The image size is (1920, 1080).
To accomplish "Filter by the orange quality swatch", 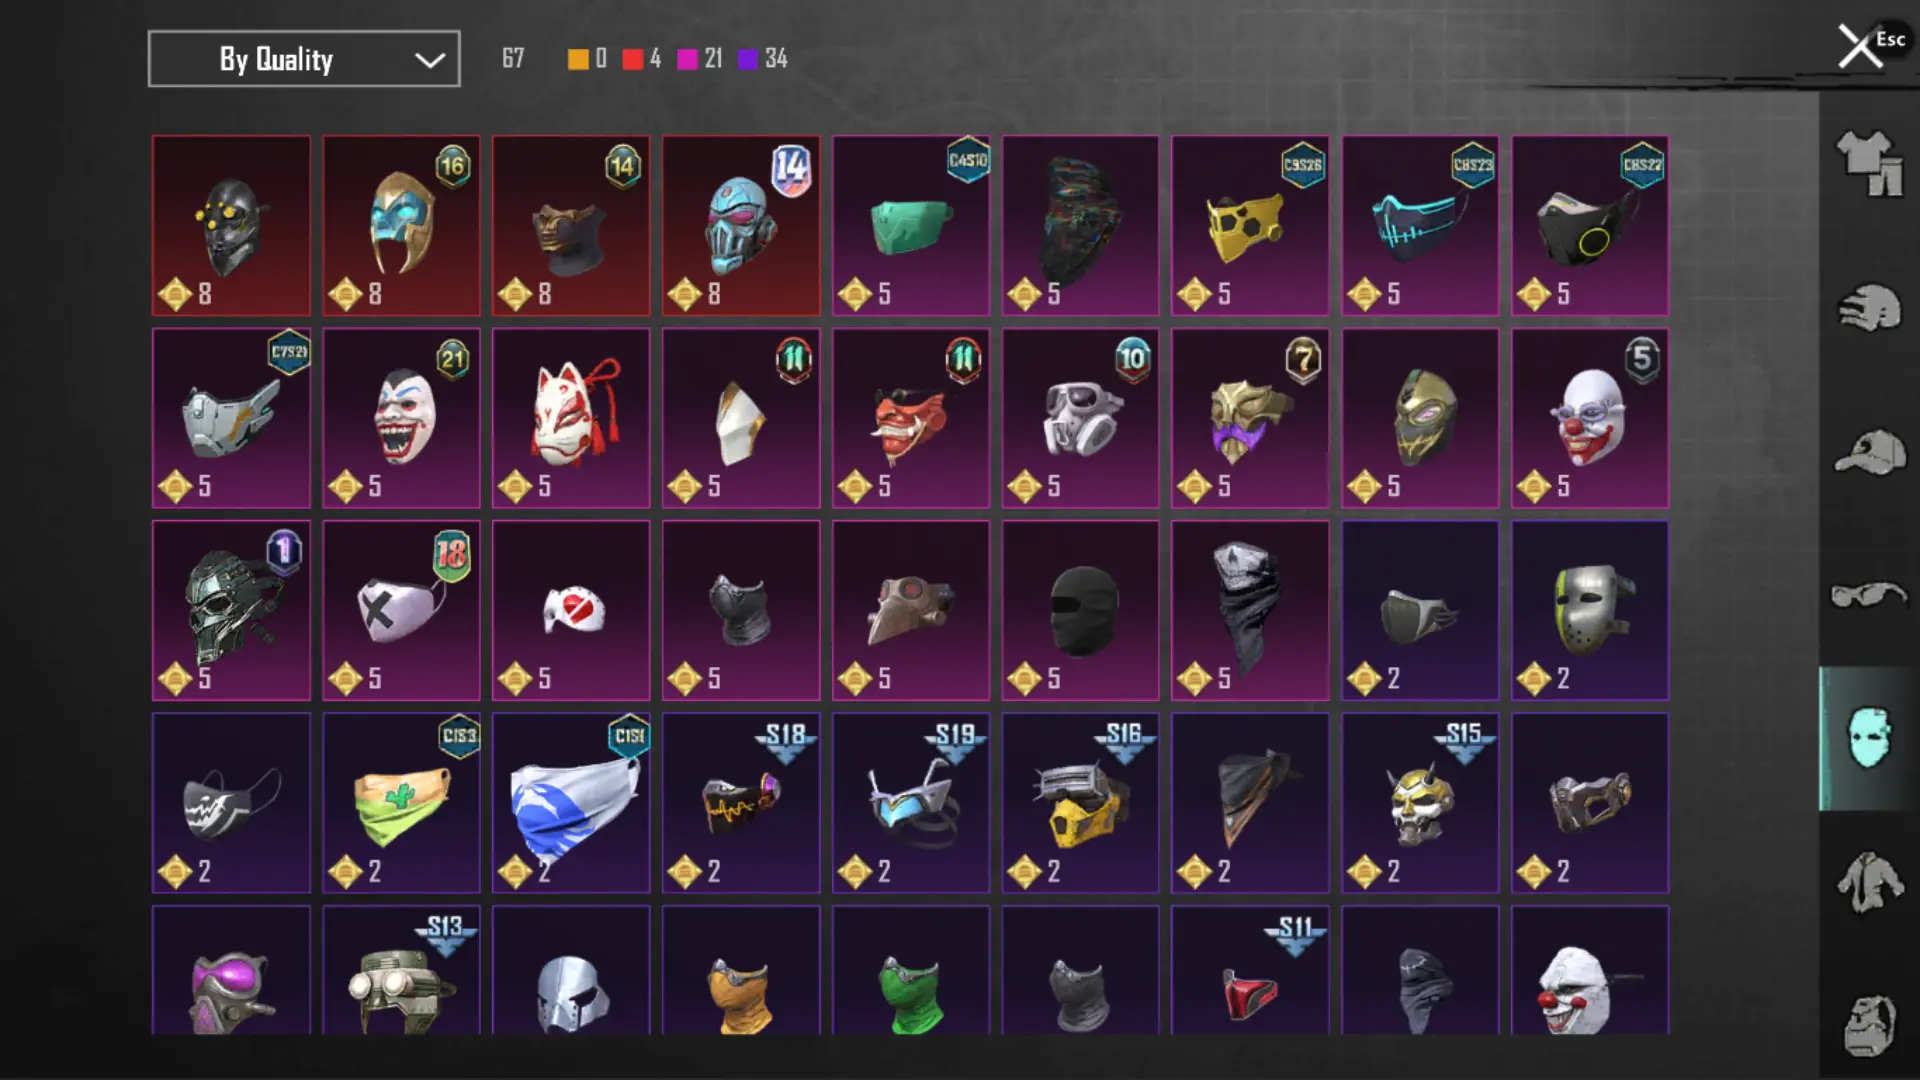I will point(578,59).
